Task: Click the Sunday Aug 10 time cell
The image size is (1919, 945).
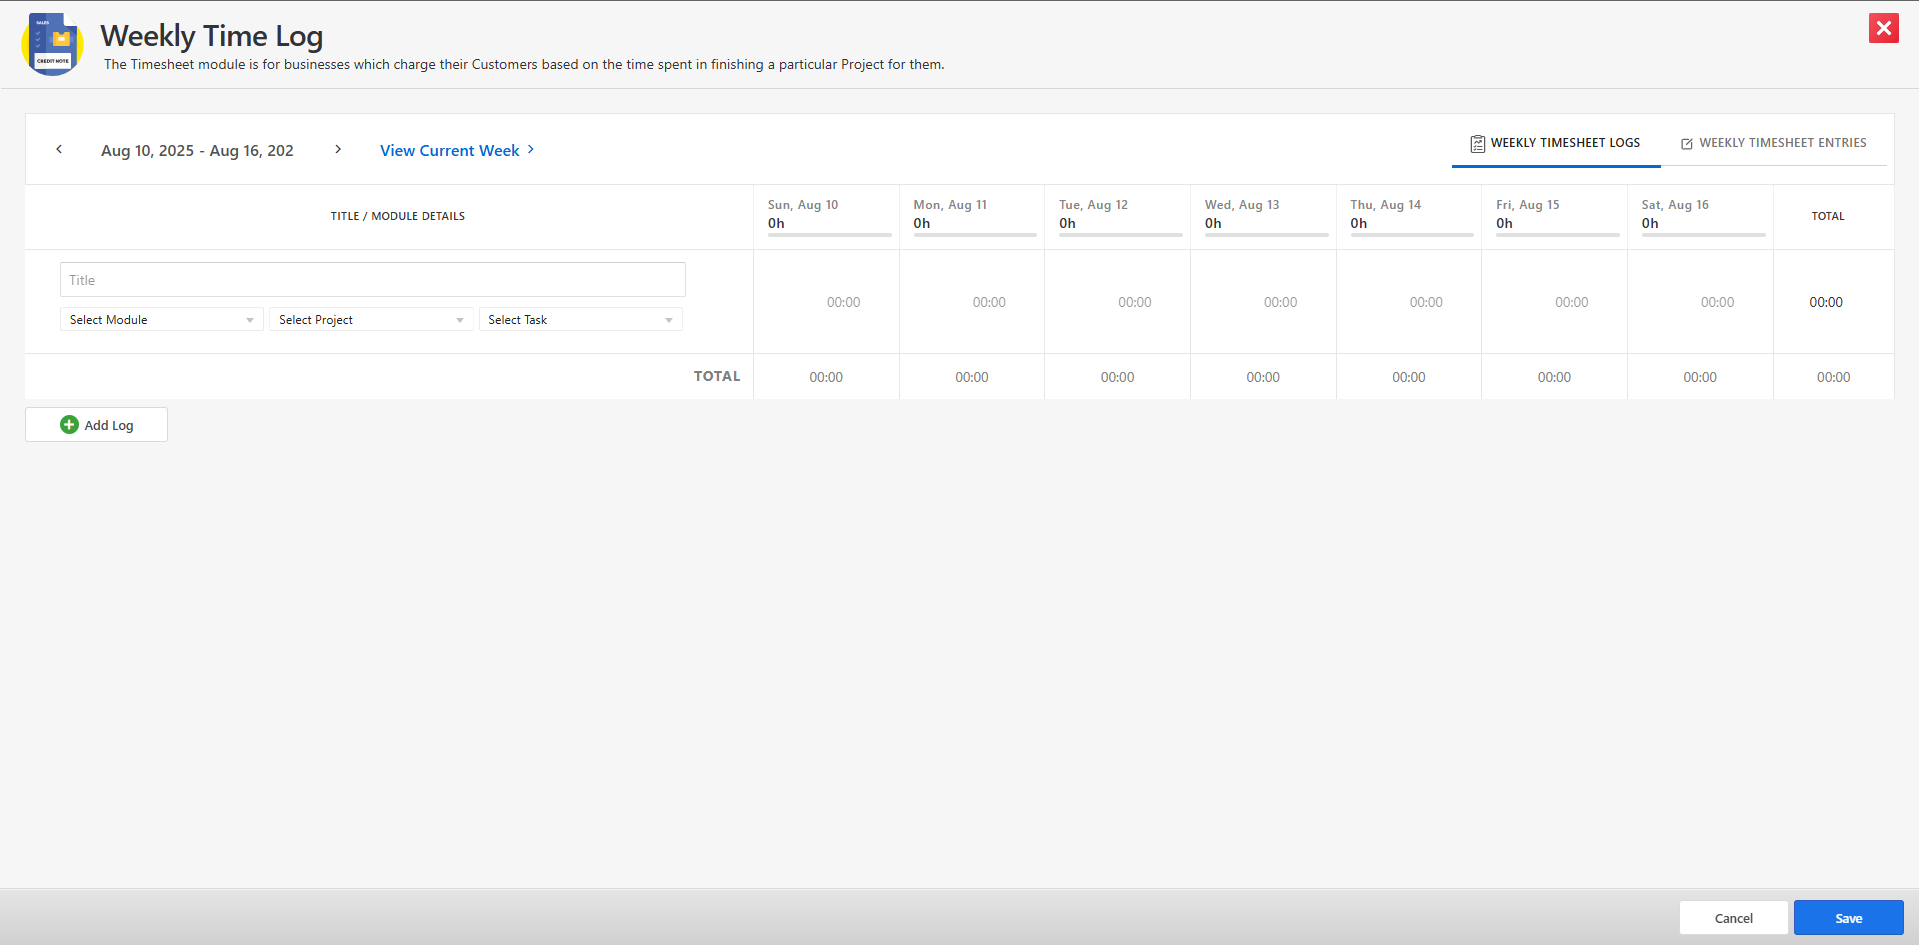Action: 842,302
